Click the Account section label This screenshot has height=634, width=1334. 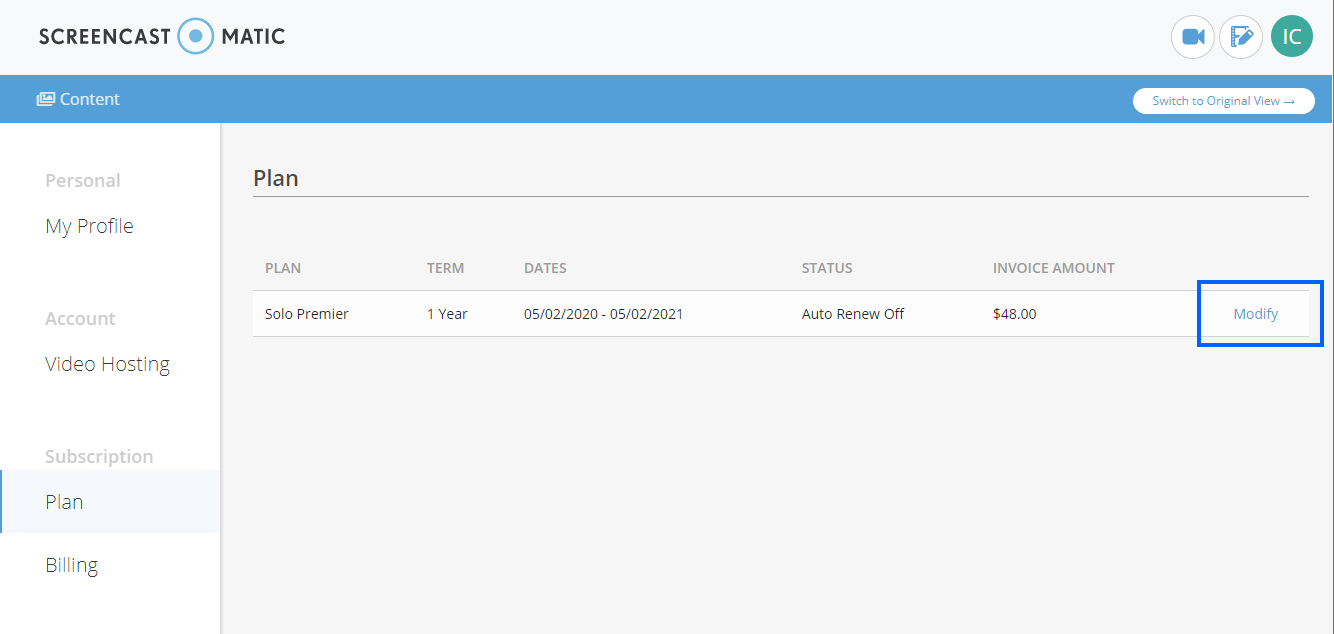80,318
